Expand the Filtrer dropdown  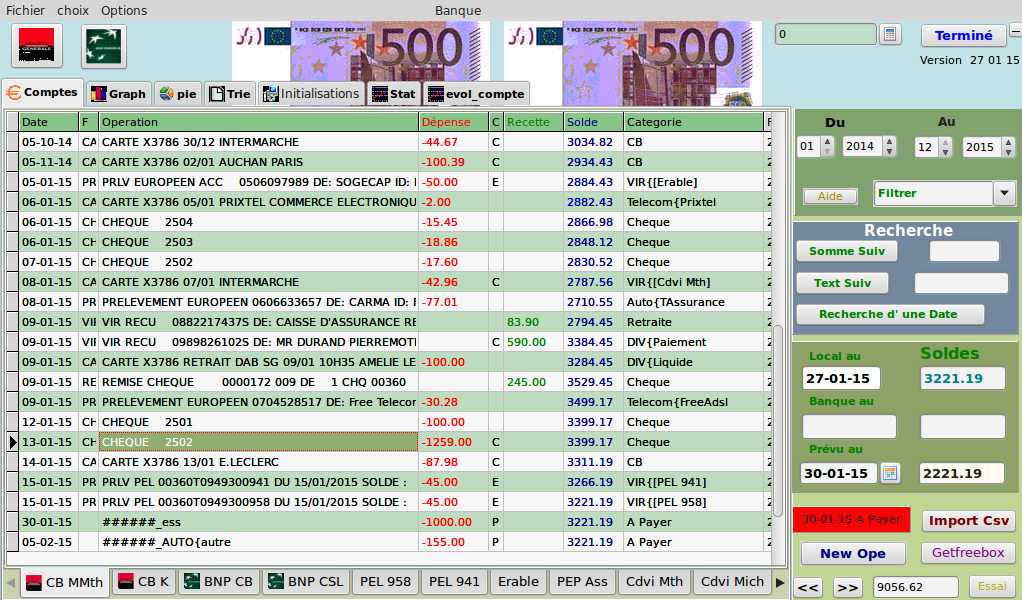pos(1004,194)
